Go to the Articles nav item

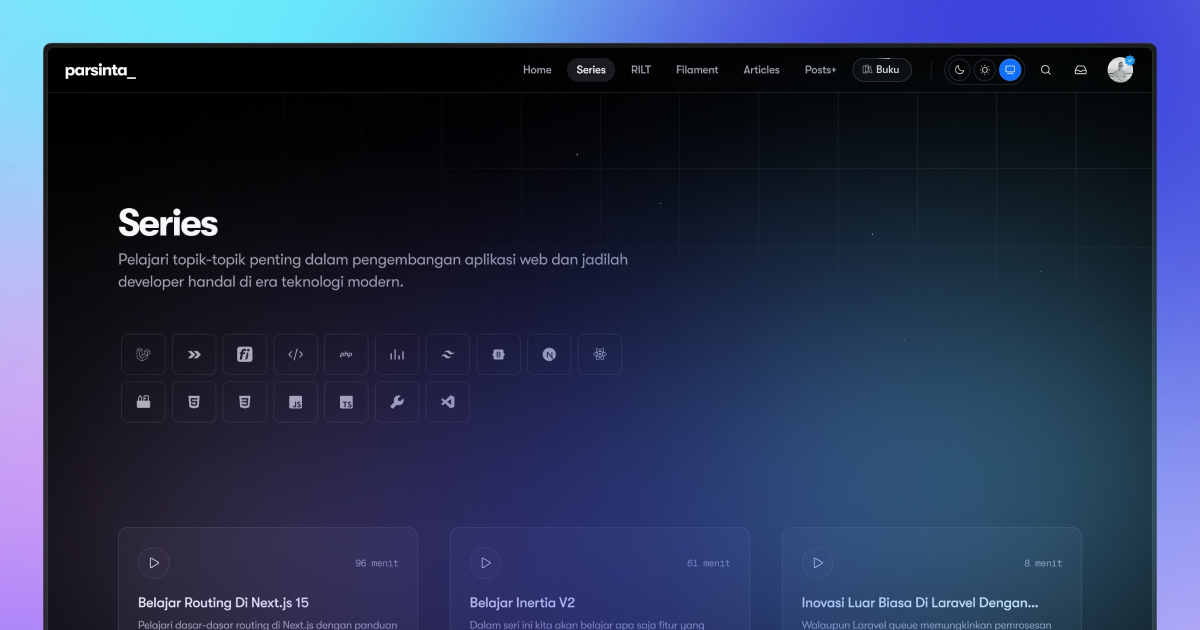761,70
